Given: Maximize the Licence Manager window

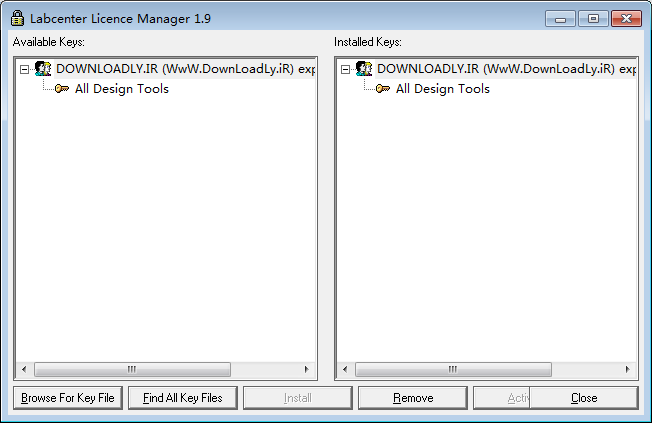Looking at the screenshot, I should click(x=593, y=19).
